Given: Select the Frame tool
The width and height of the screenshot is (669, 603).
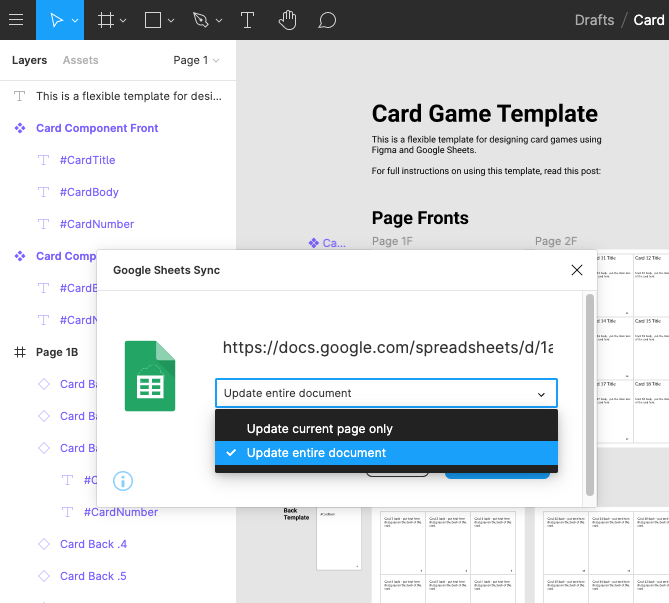Looking at the screenshot, I should pyautogui.click(x=106, y=20).
